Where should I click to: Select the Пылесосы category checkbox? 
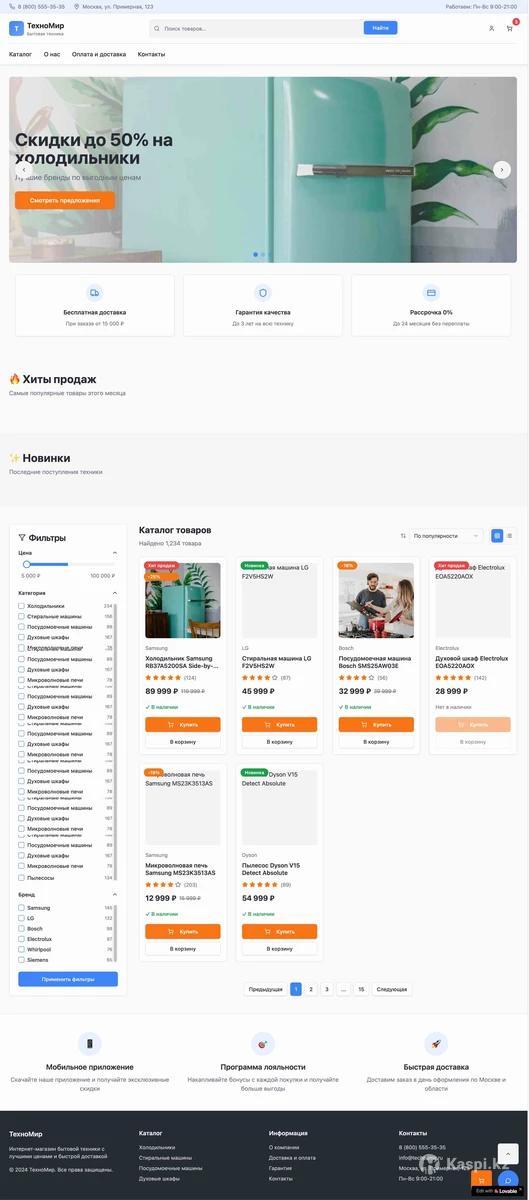(x=21, y=877)
